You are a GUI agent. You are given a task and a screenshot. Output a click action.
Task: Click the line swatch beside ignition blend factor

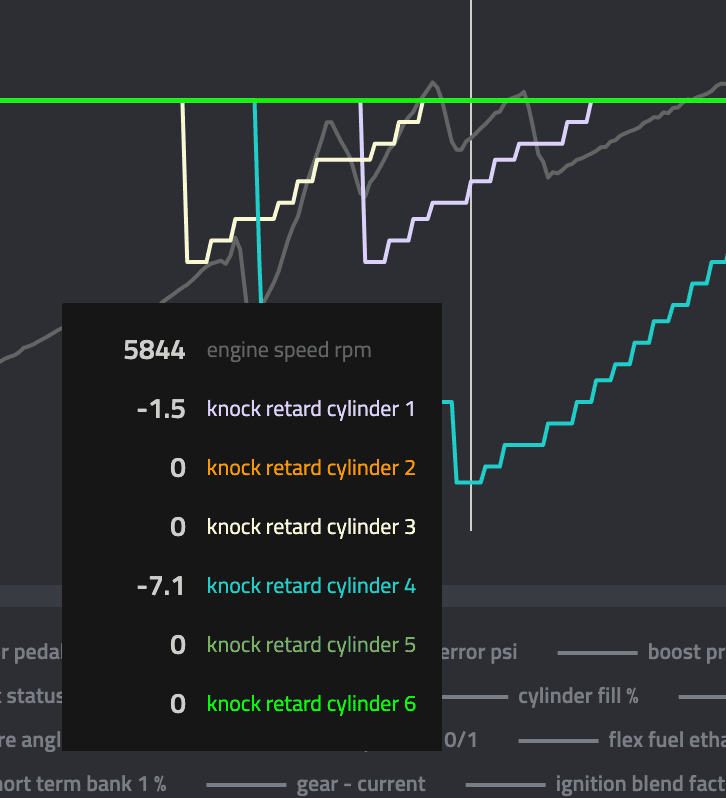tap(506, 785)
